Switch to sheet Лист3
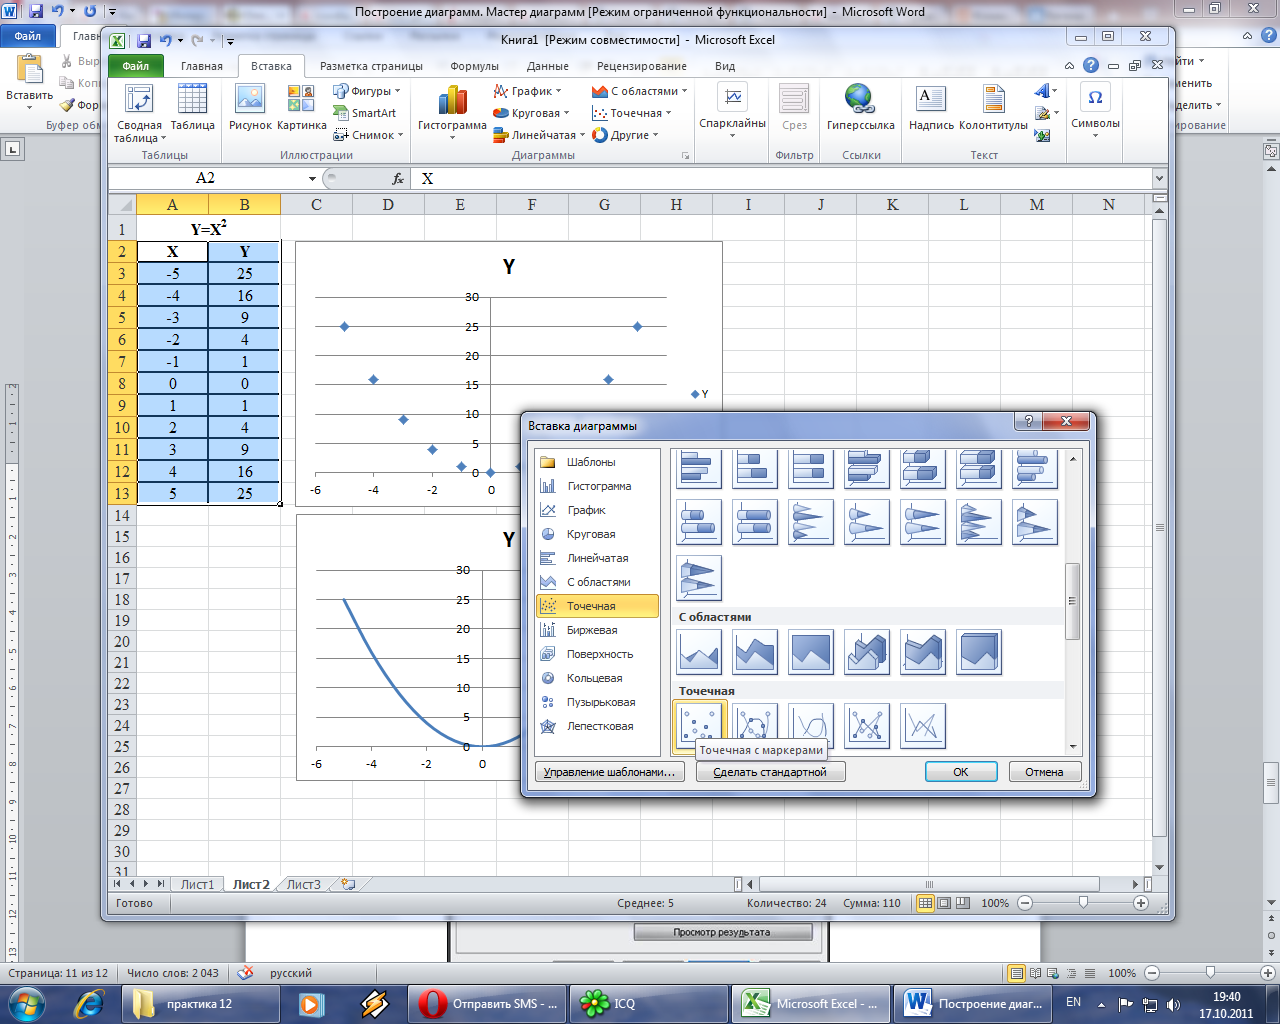 304,885
